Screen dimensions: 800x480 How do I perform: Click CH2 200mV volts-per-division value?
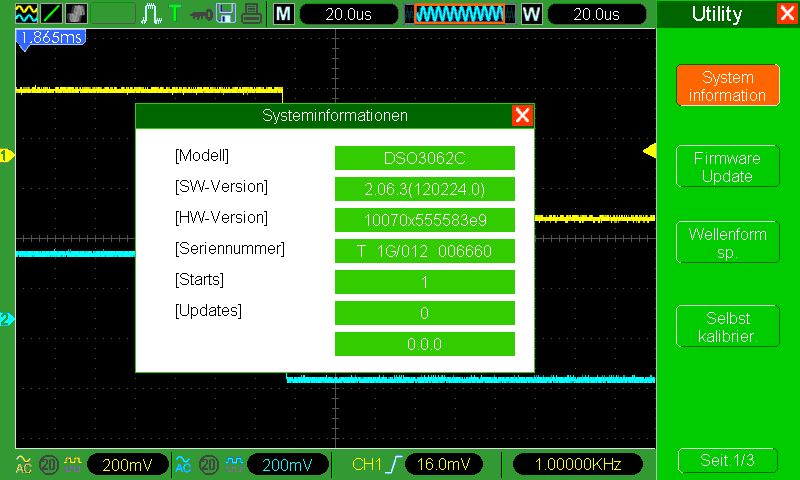tap(288, 465)
